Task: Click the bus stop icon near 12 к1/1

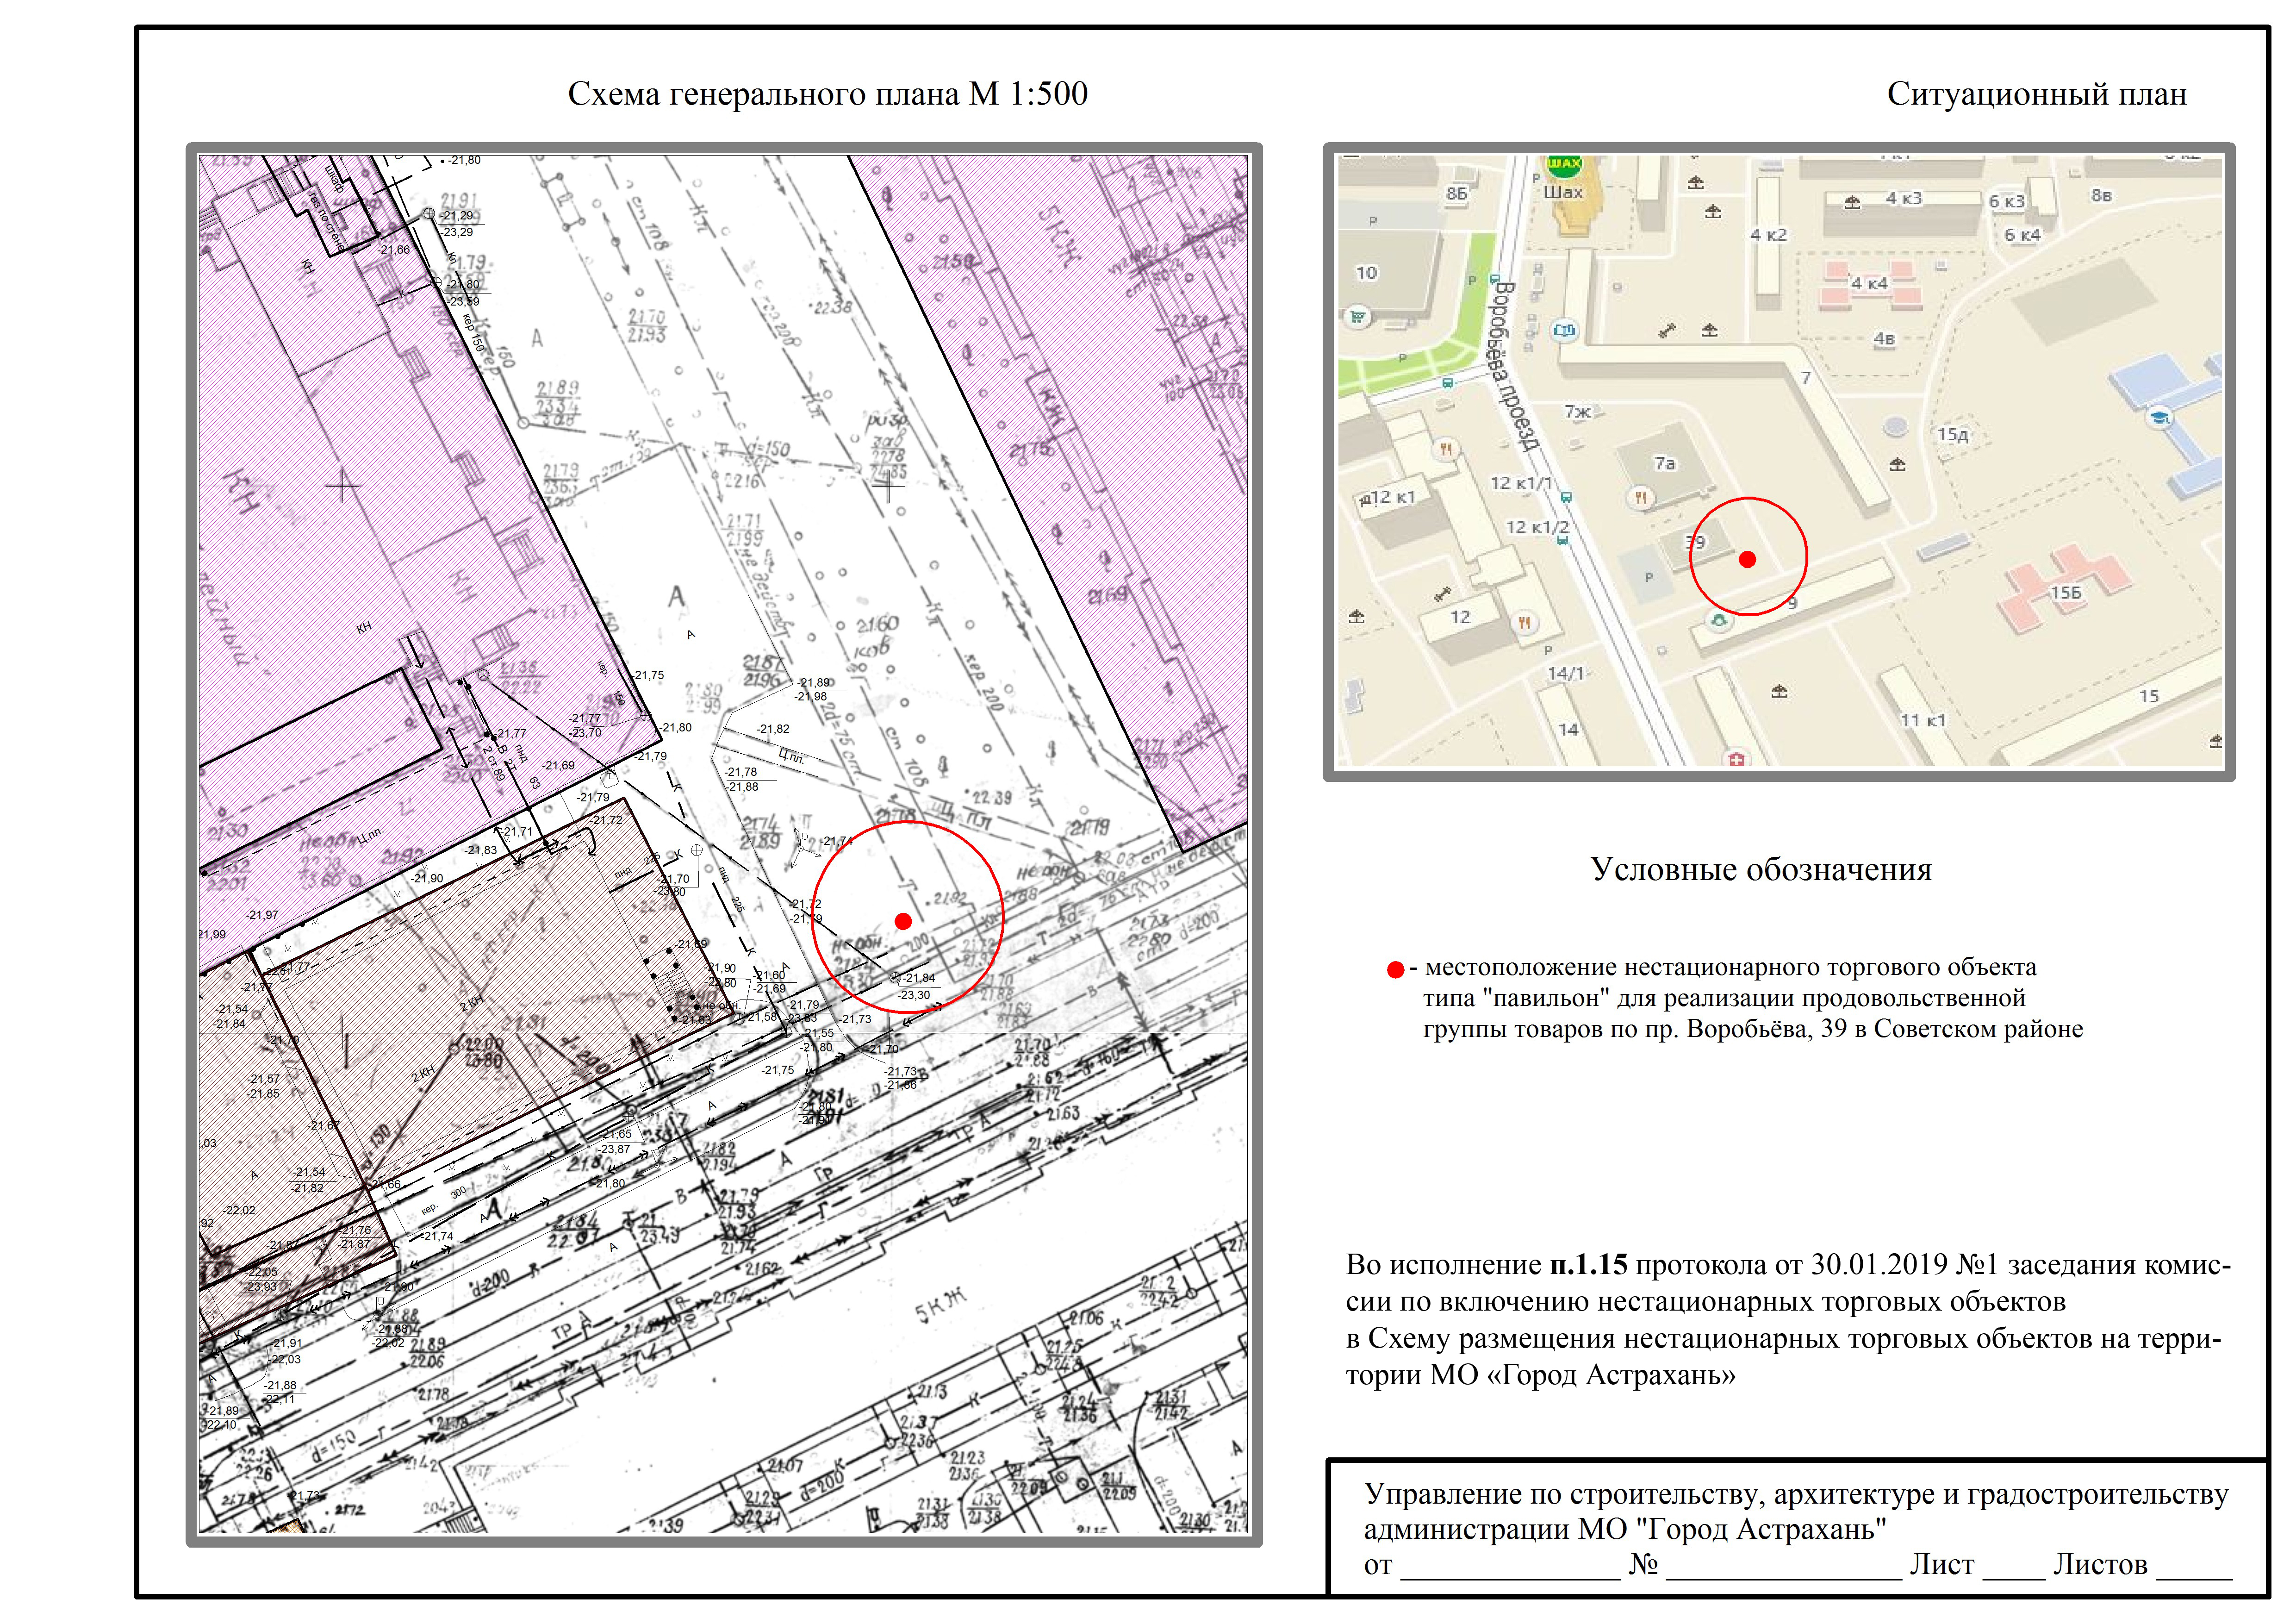Action: tap(1566, 497)
